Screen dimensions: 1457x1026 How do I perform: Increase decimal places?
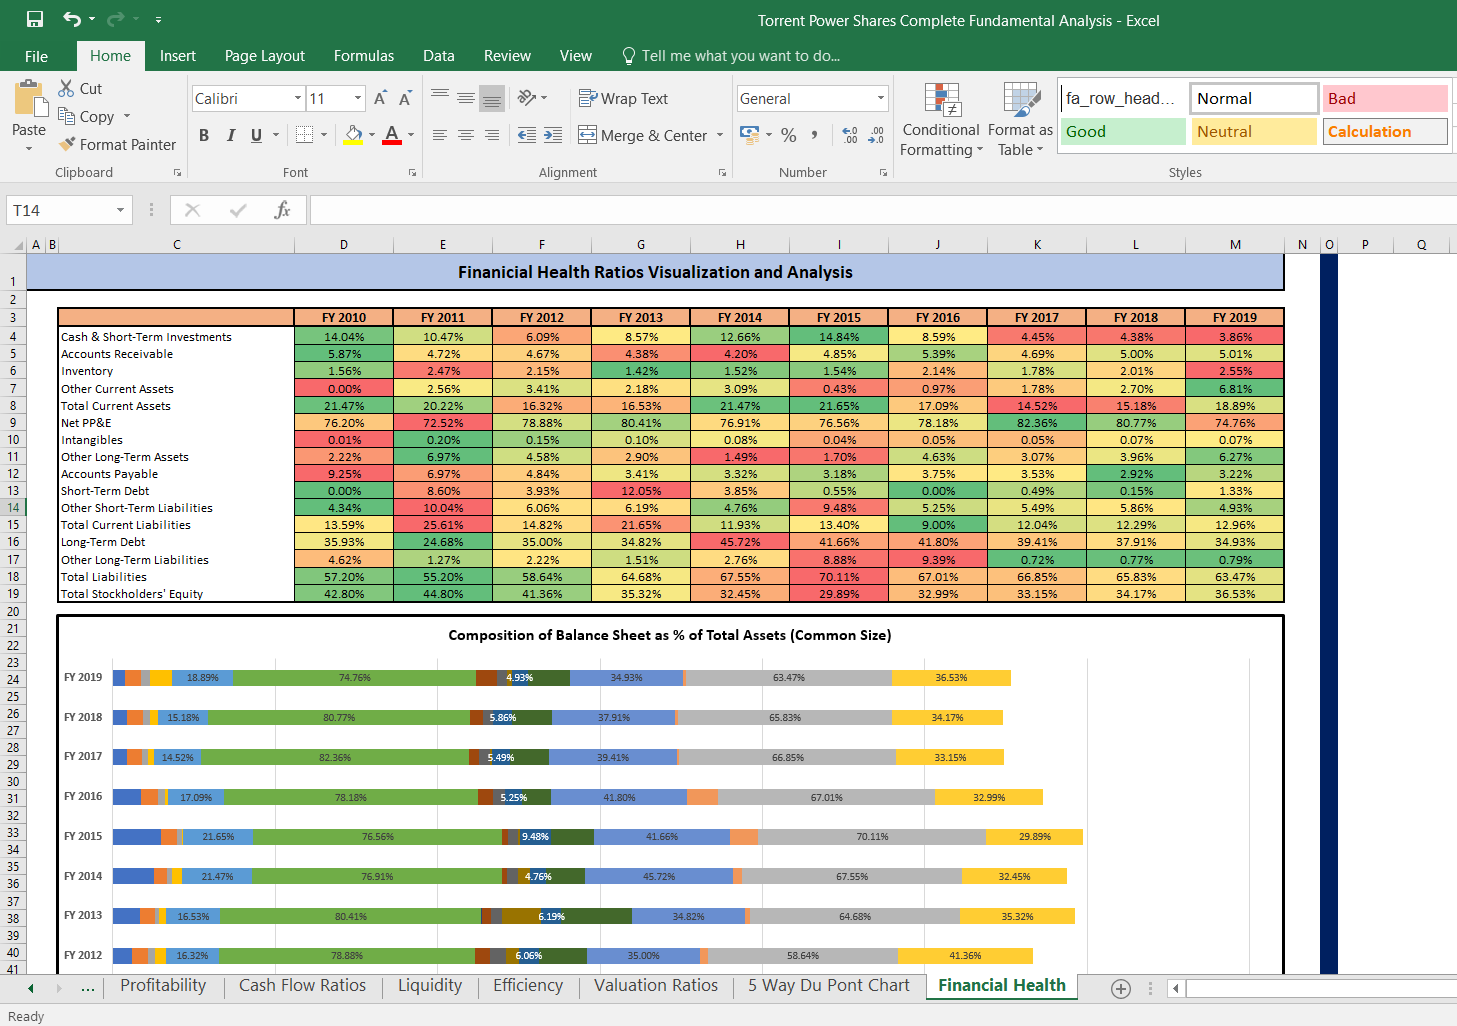[850, 134]
